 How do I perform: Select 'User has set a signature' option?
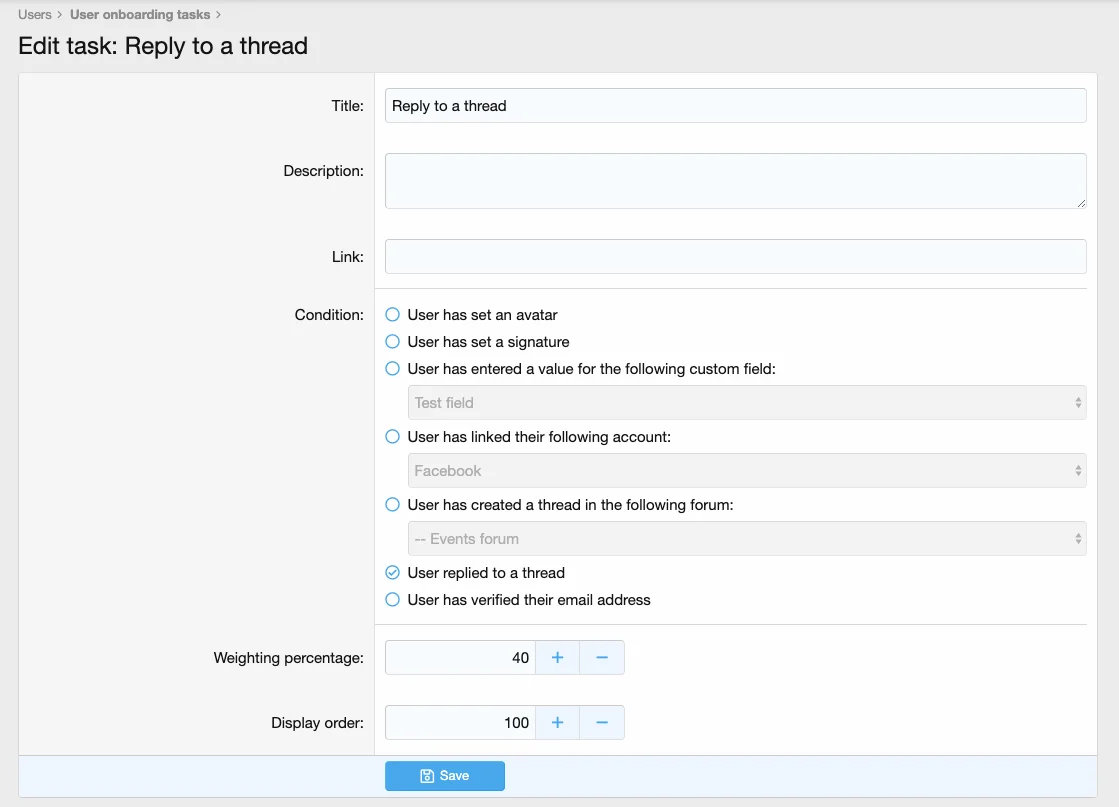(x=393, y=342)
